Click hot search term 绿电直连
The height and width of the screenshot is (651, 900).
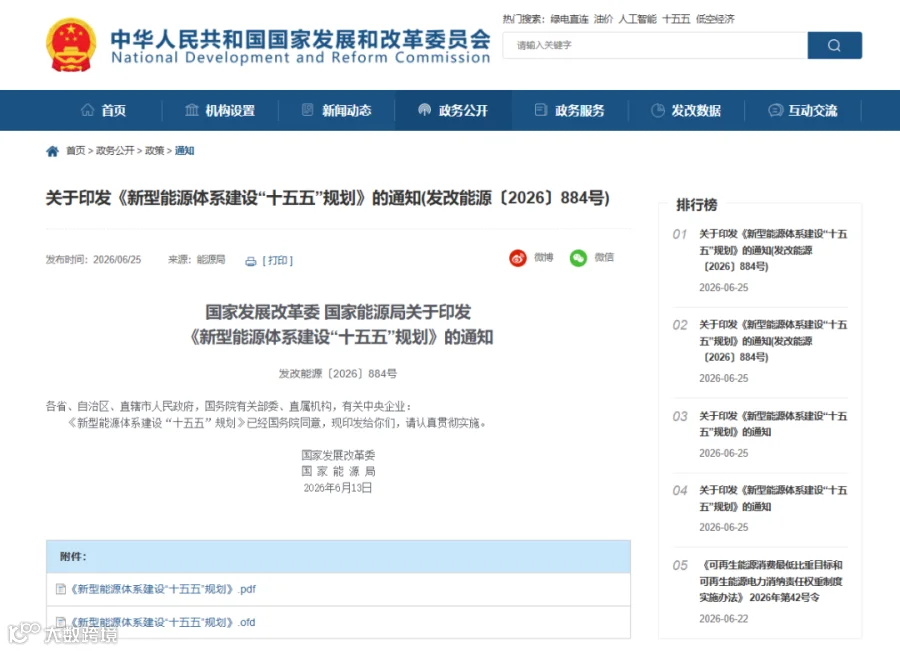[x=569, y=19]
